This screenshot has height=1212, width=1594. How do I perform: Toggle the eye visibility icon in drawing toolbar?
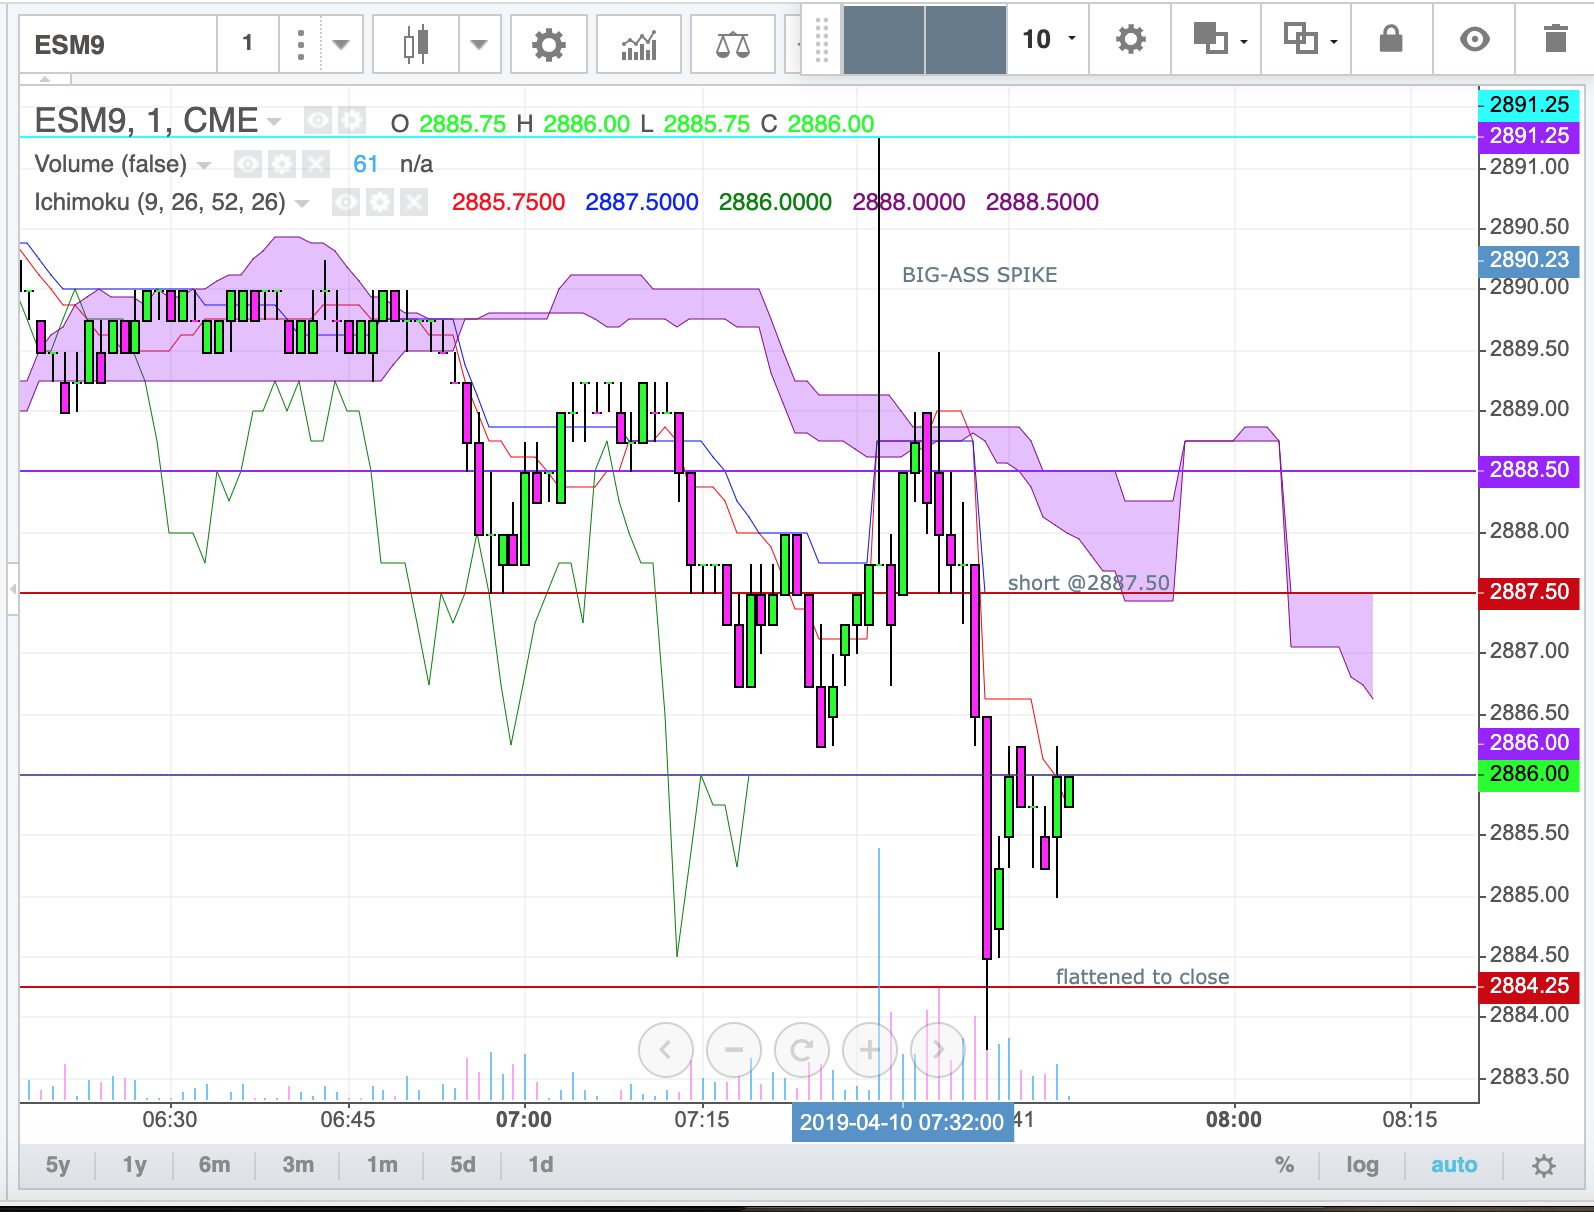click(1474, 39)
